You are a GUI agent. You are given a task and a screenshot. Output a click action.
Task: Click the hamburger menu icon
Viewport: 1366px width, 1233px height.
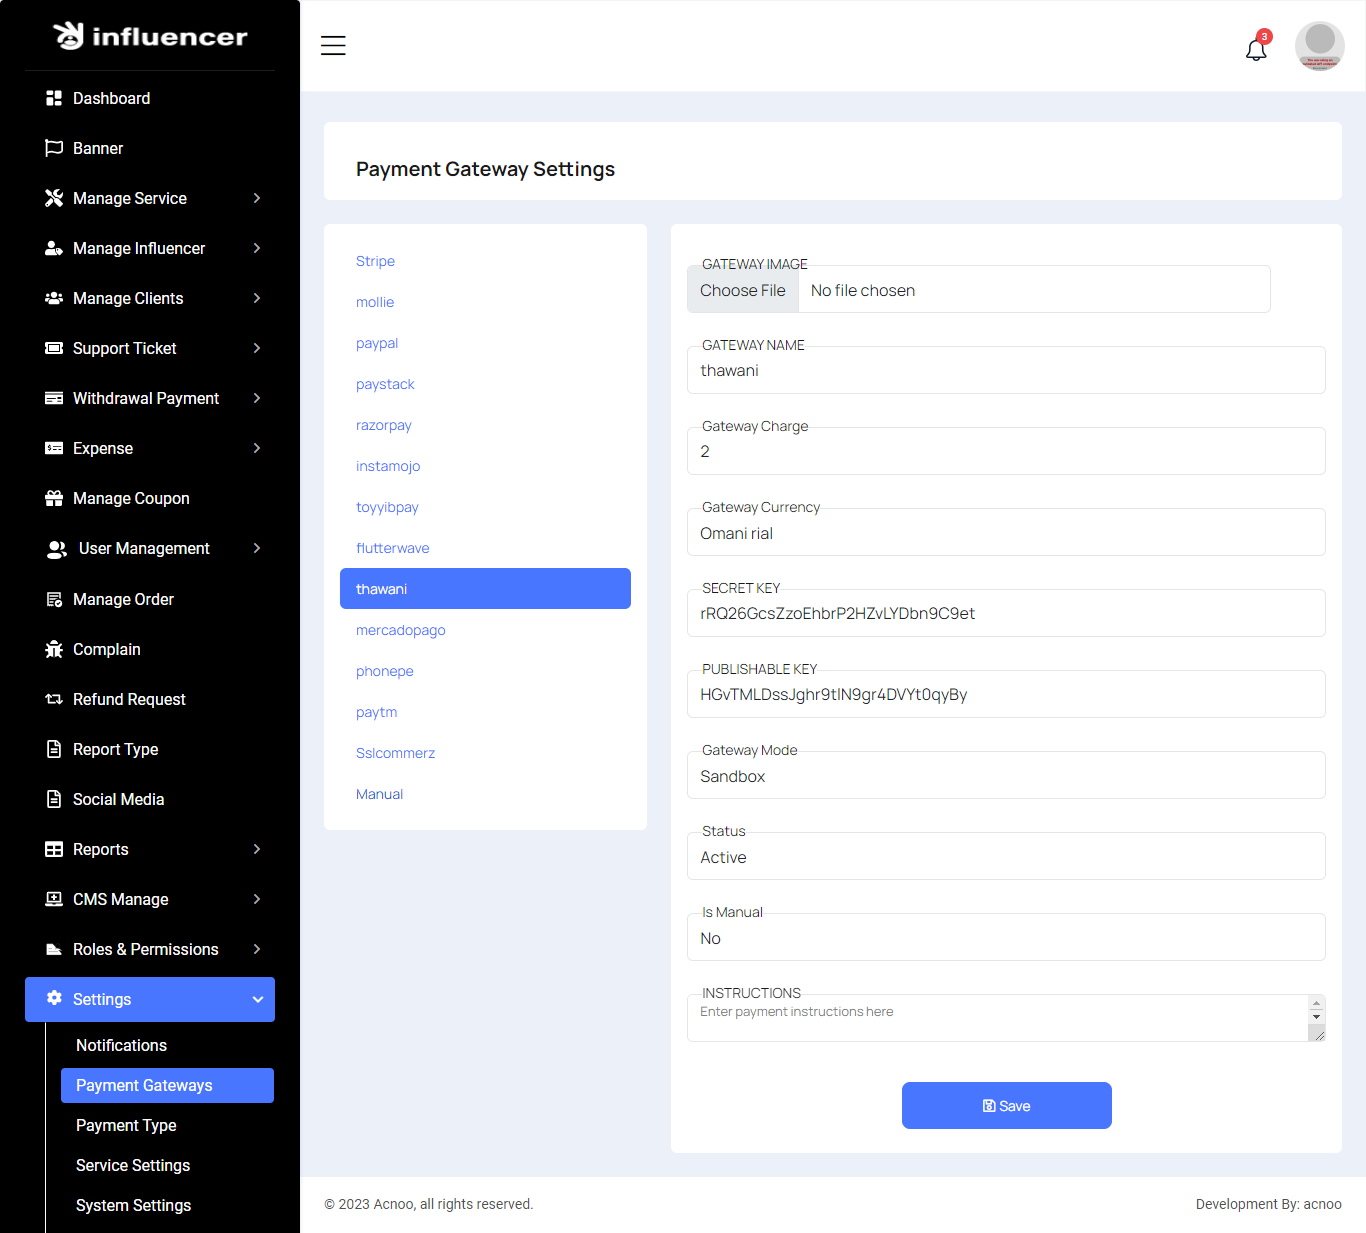coord(333,46)
